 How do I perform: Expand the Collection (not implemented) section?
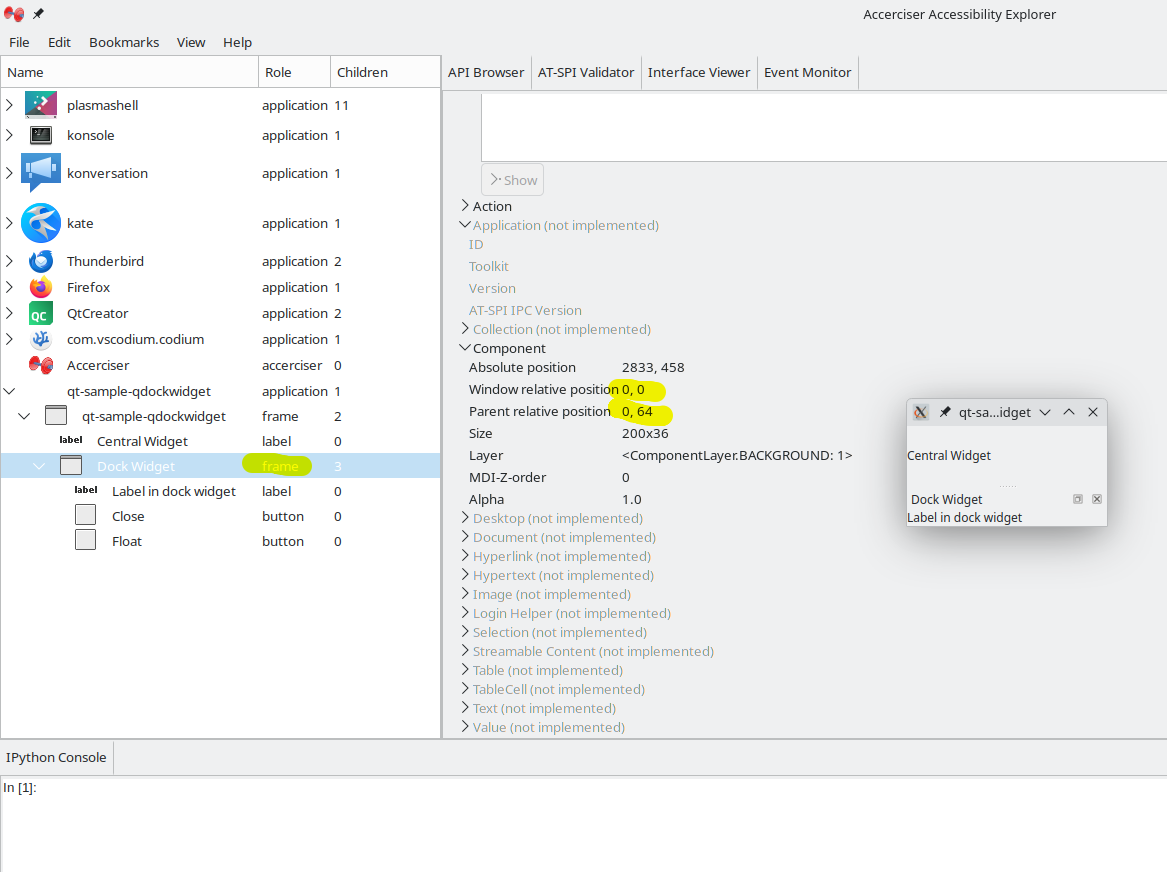click(465, 328)
